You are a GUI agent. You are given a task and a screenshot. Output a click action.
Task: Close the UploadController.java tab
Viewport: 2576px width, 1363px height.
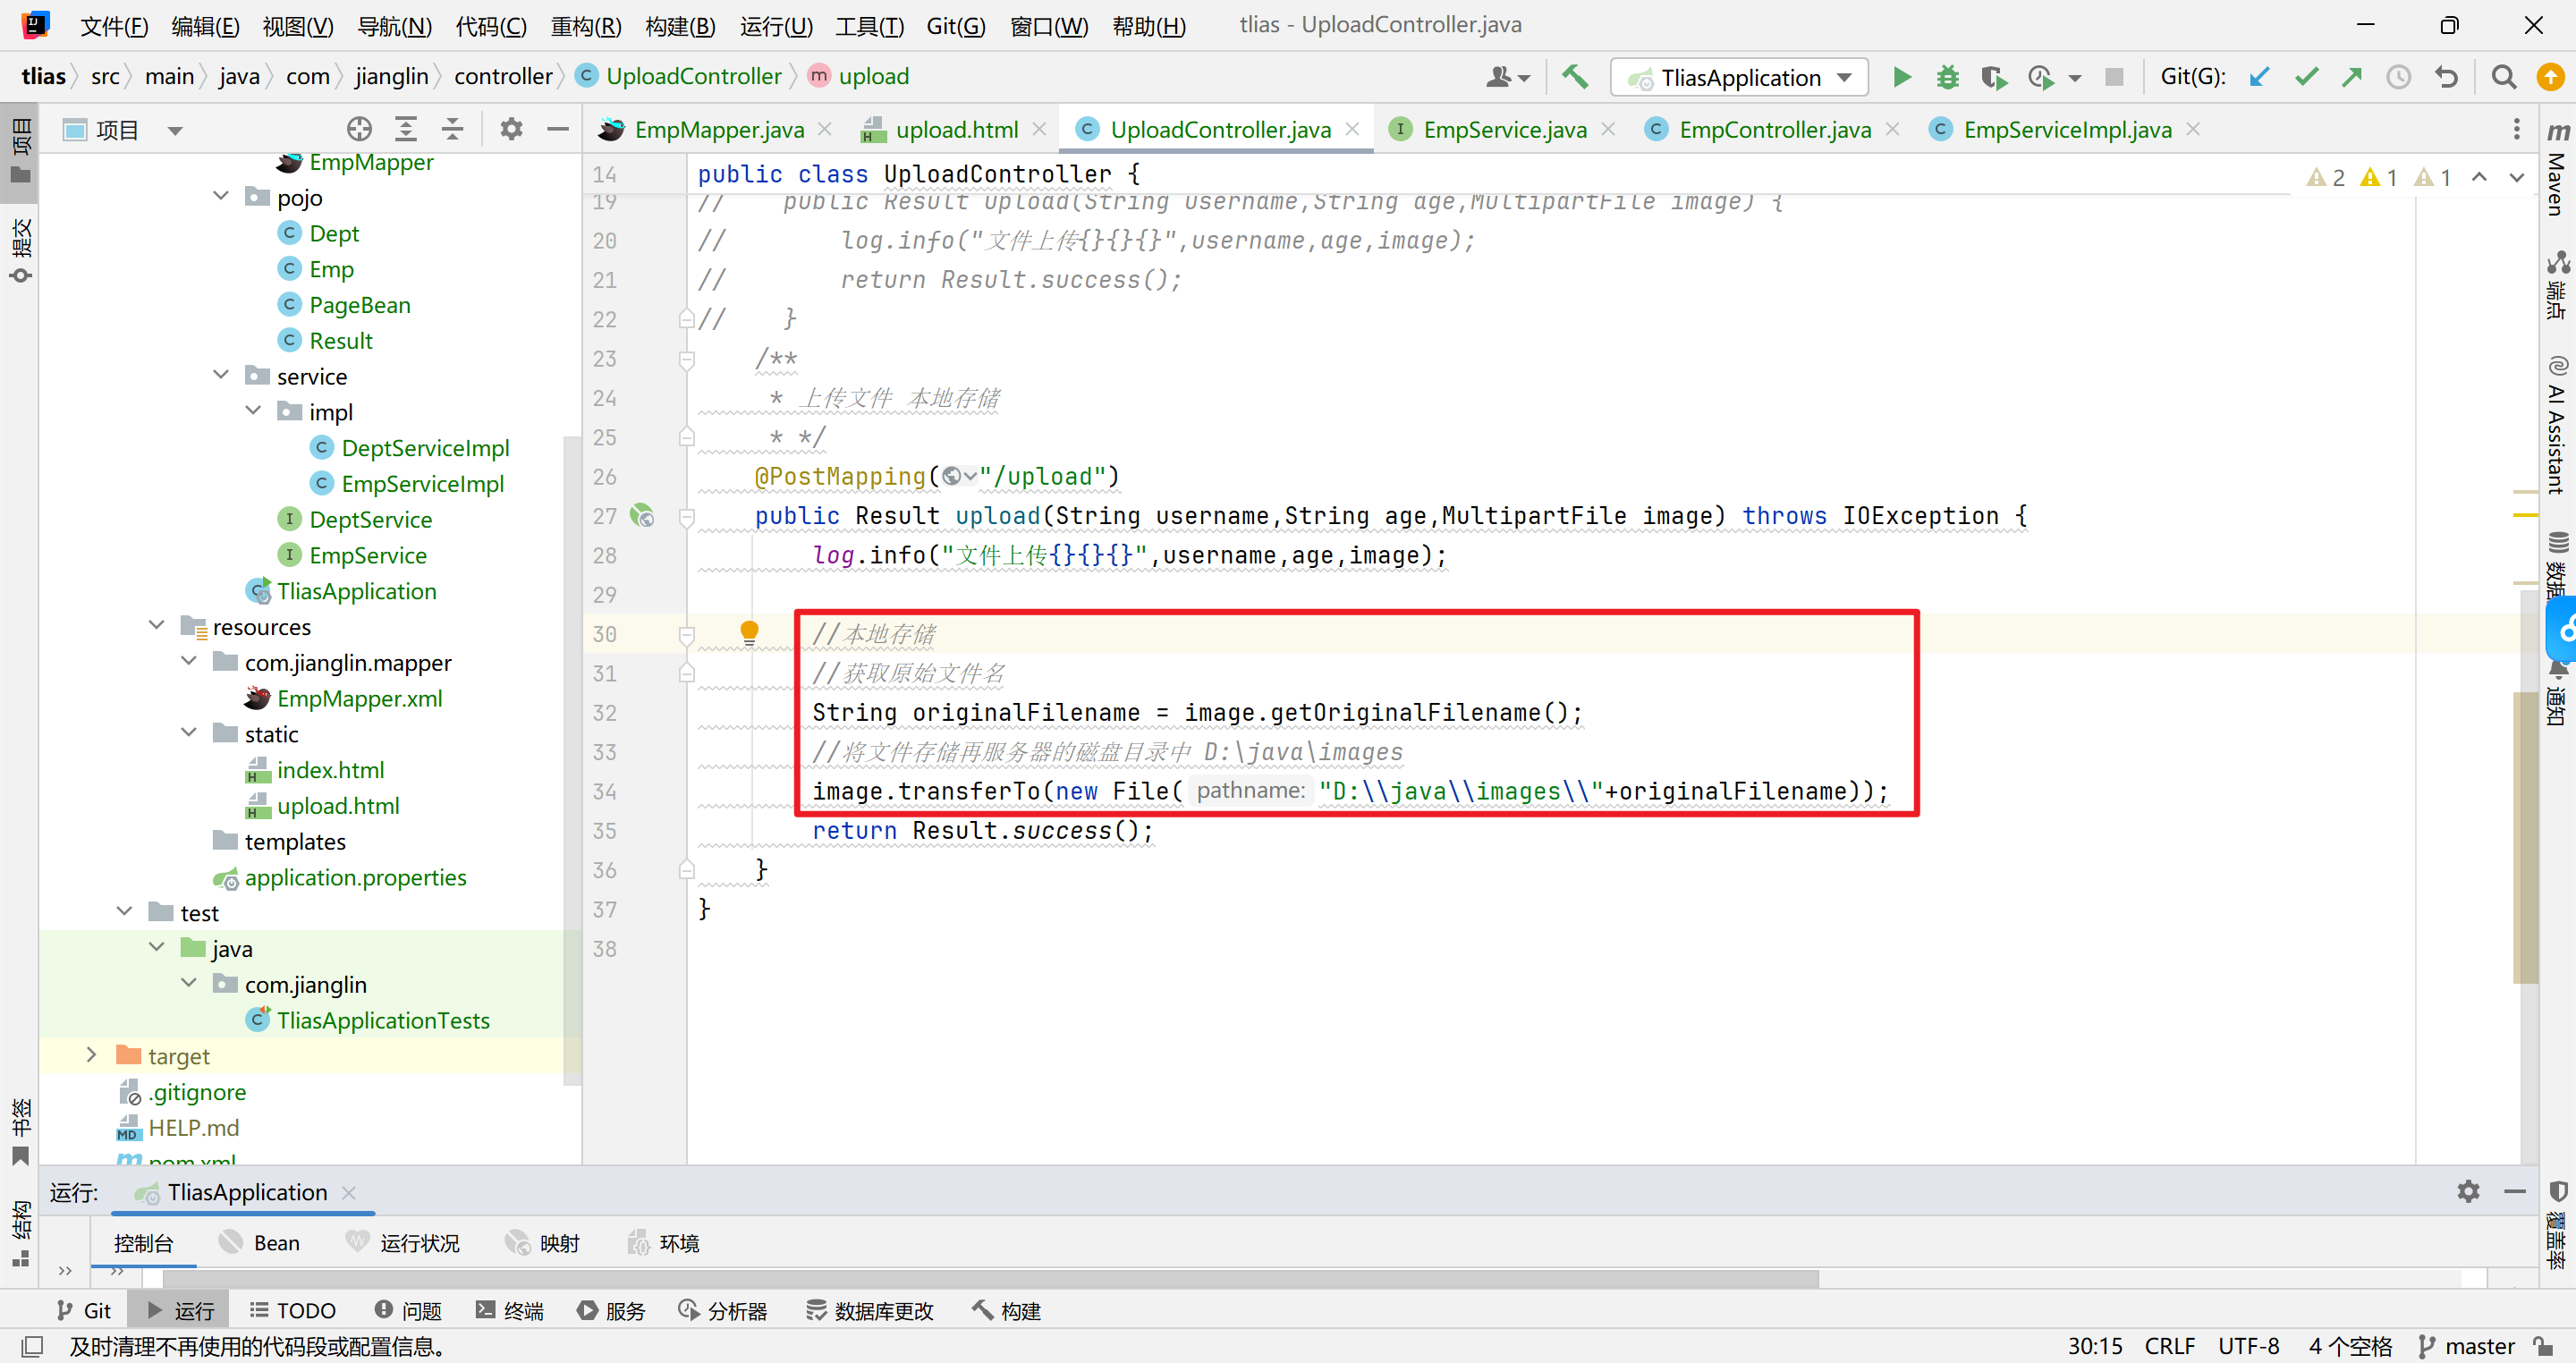(x=1352, y=129)
